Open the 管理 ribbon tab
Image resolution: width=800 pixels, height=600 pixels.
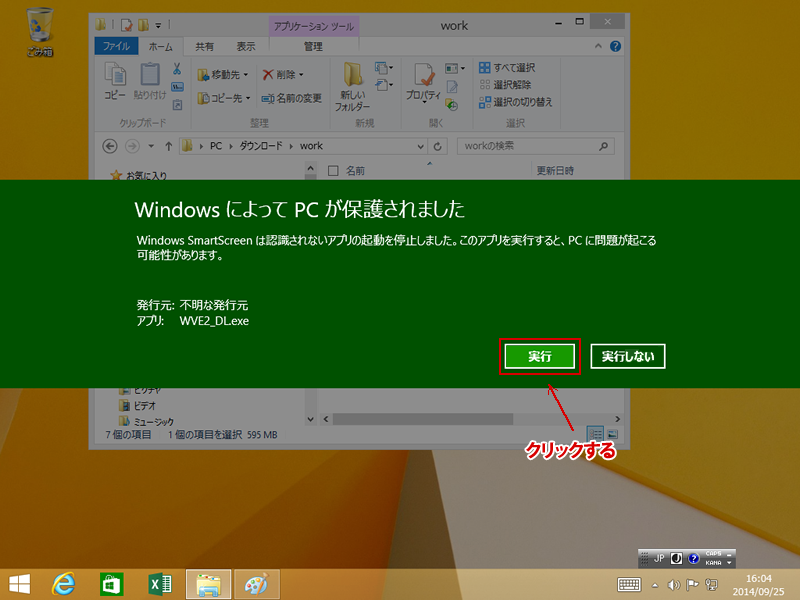click(313, 46)
